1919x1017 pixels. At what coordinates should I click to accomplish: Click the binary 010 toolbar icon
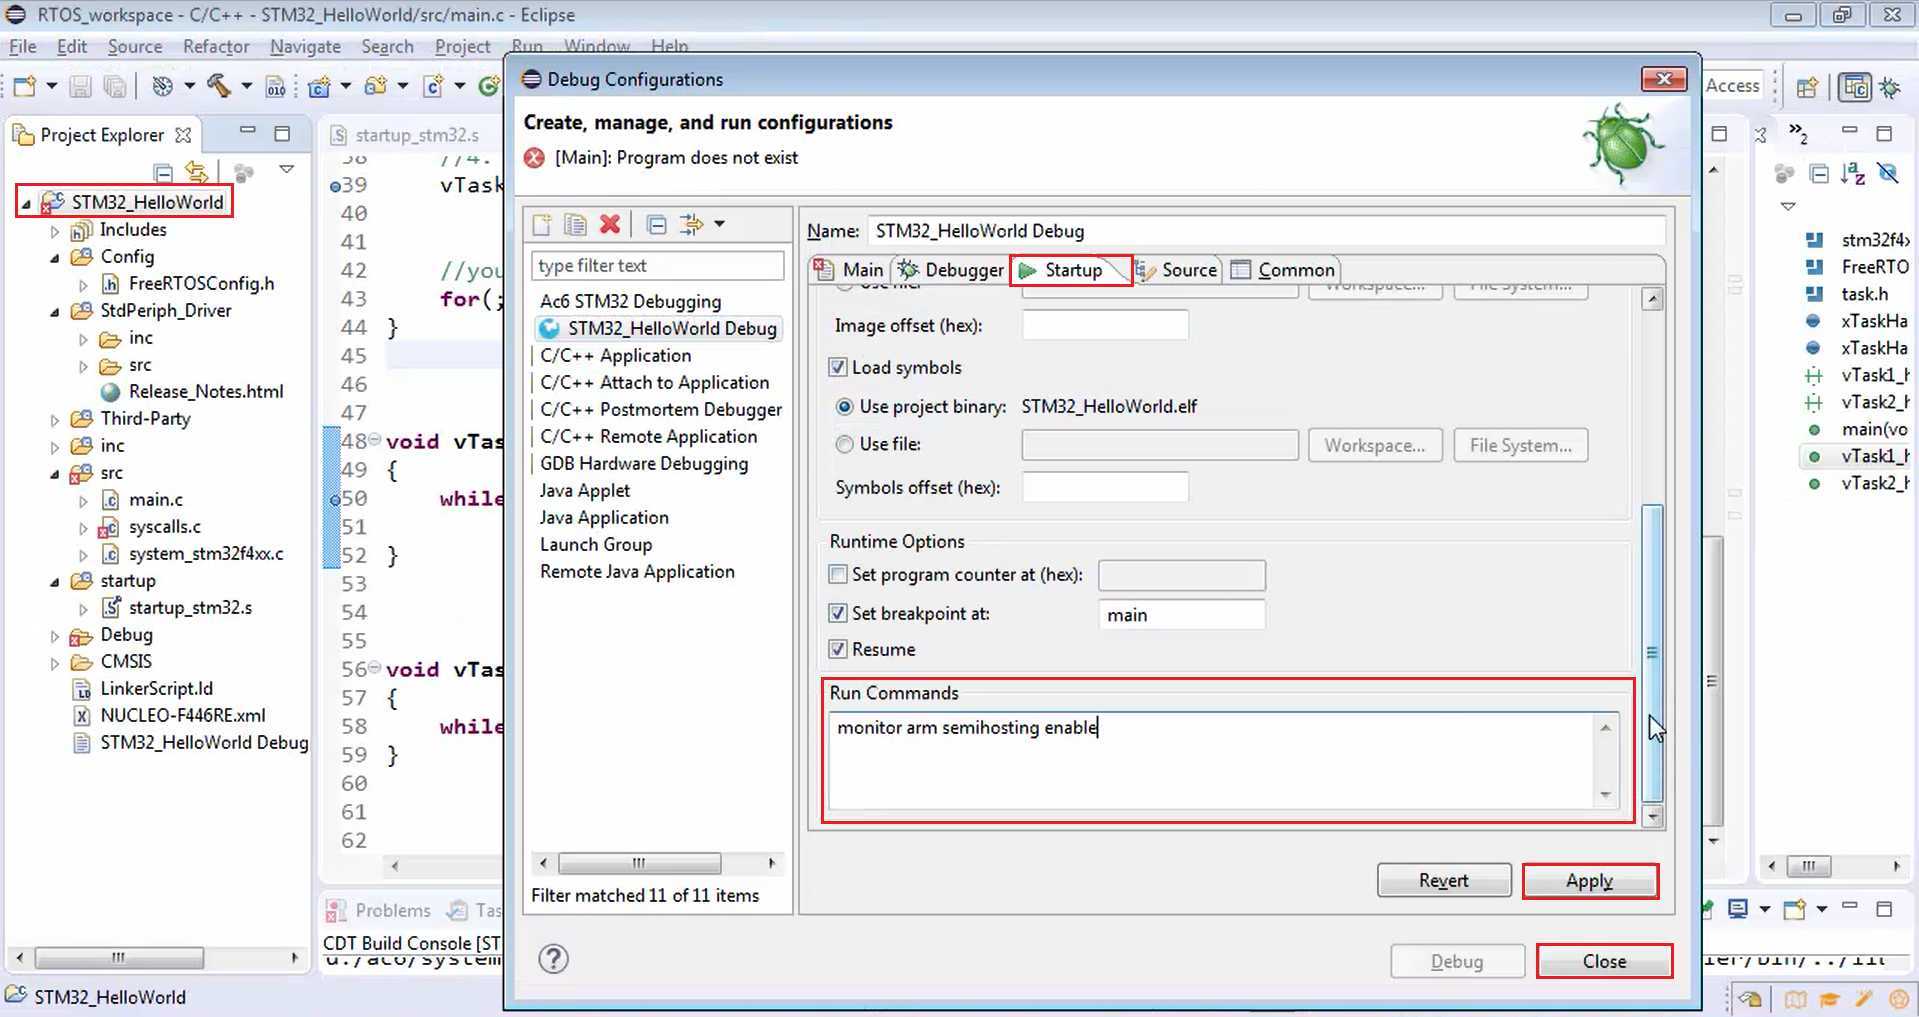(x=276, y=87)
